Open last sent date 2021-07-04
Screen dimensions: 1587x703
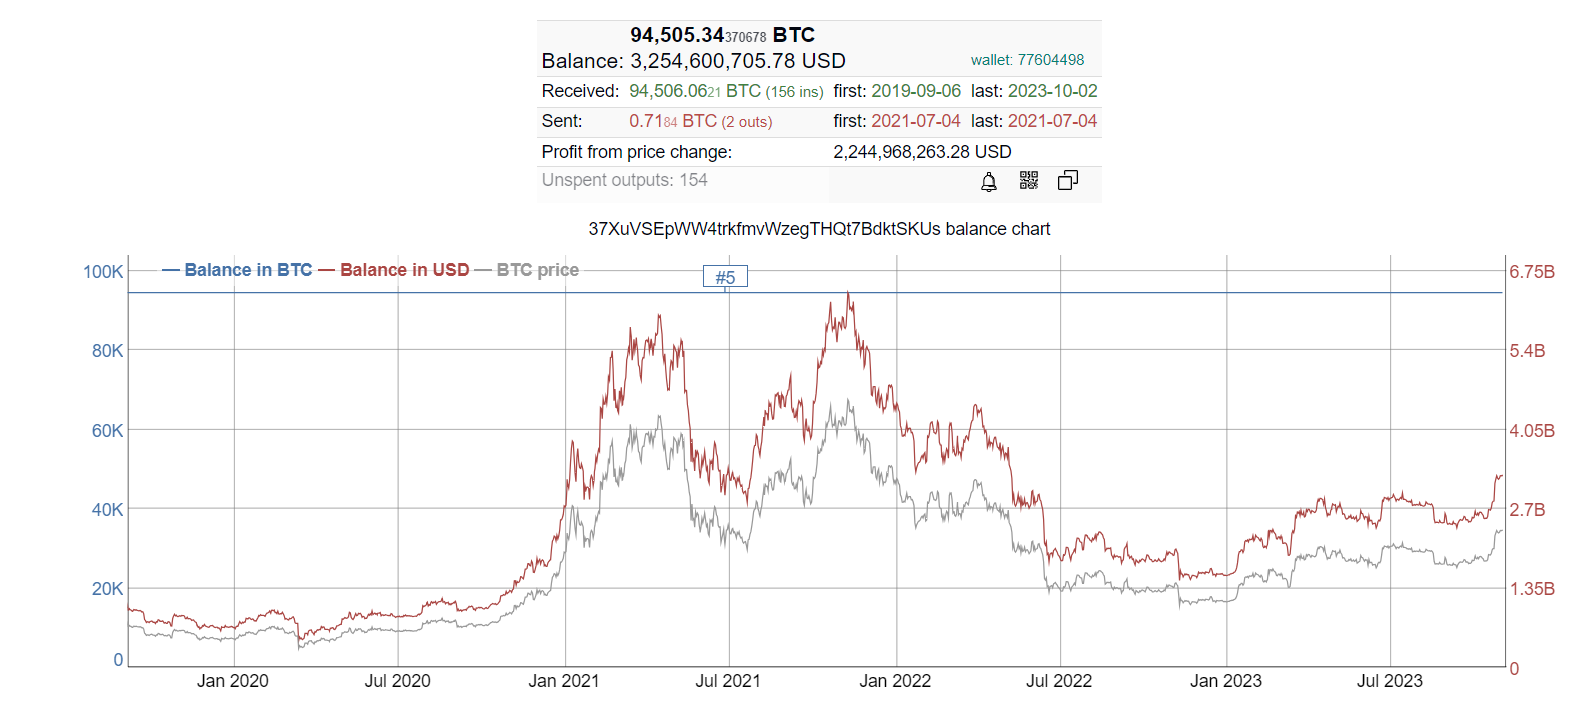[1052, 121]
